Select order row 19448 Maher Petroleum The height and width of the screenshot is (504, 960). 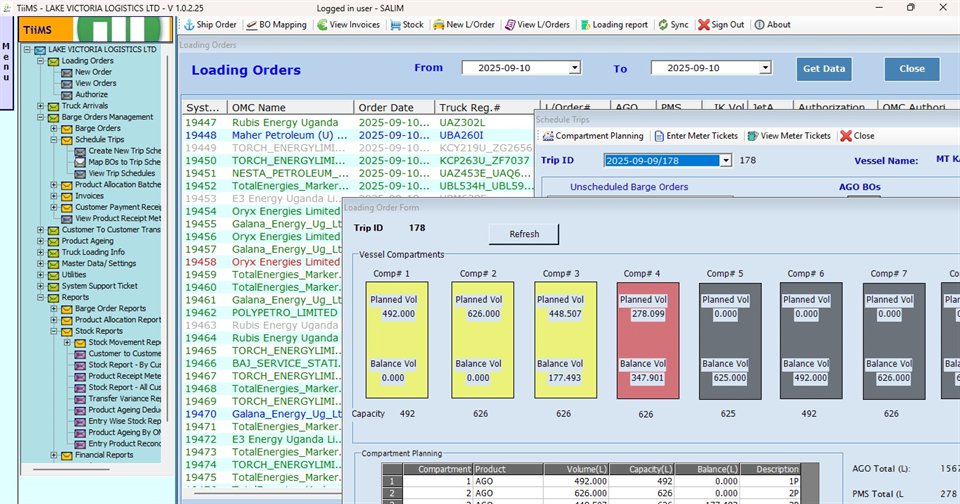(358, 135)
